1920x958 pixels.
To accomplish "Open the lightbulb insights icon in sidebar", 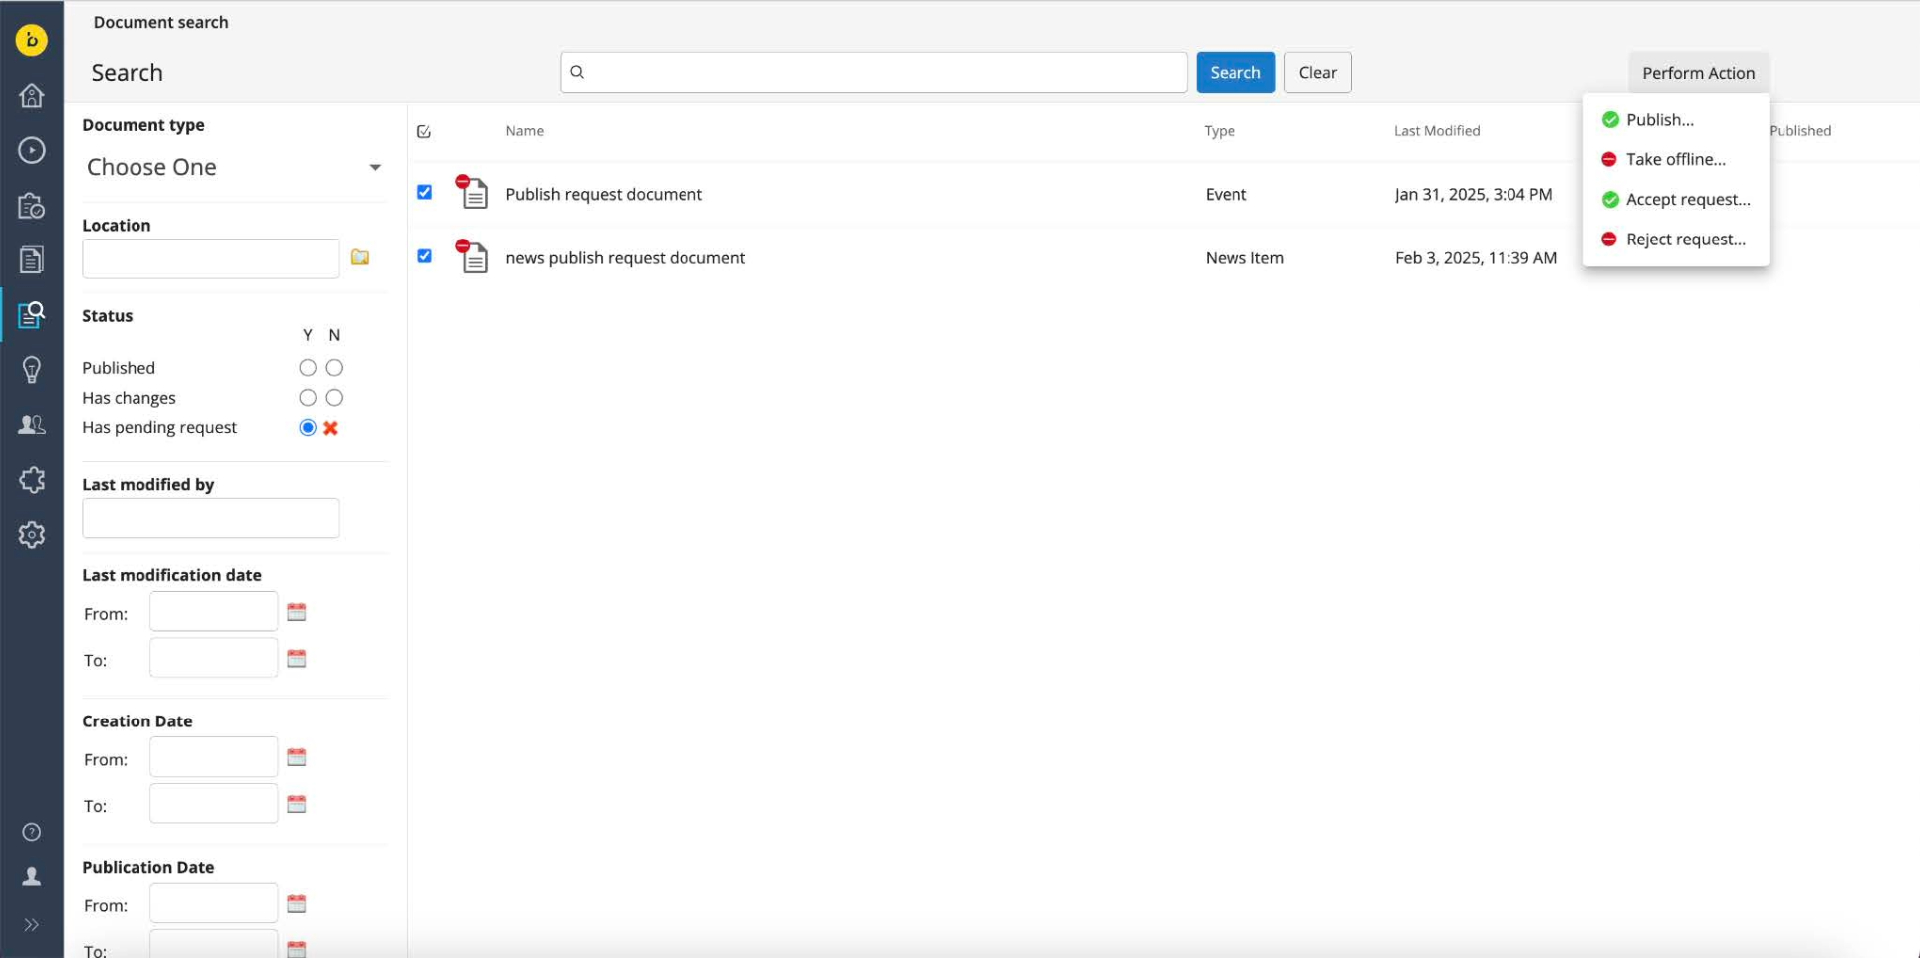I will (x=32, y=370).
